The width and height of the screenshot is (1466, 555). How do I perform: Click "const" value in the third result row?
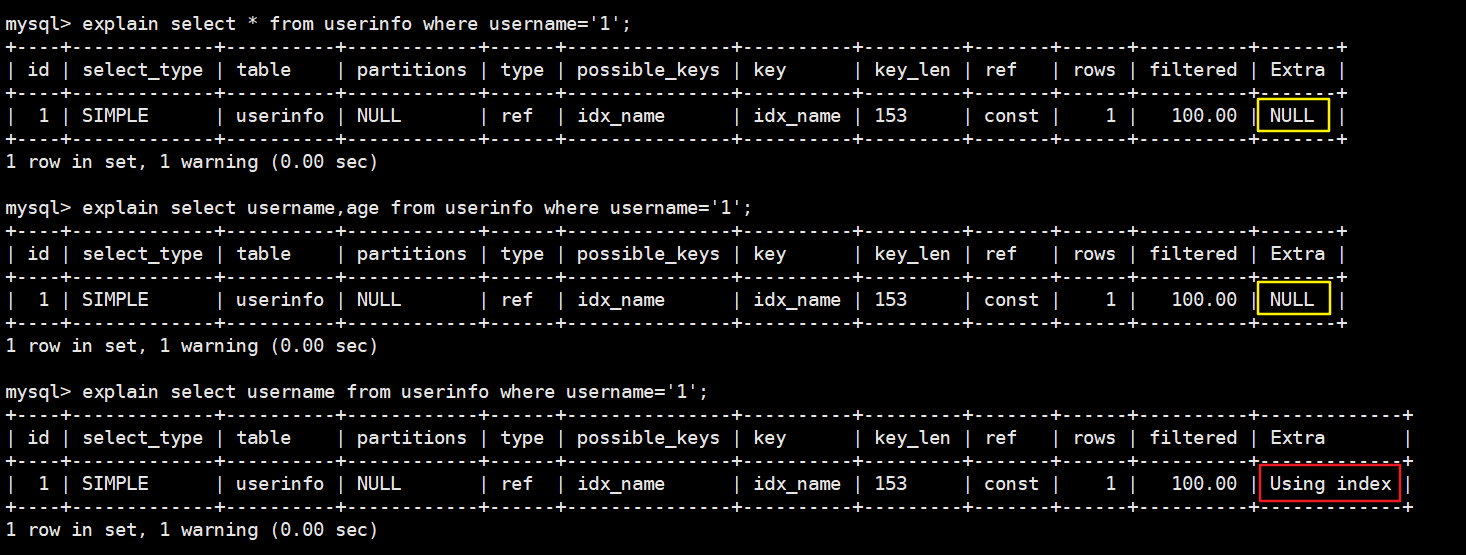(1011, 484)
